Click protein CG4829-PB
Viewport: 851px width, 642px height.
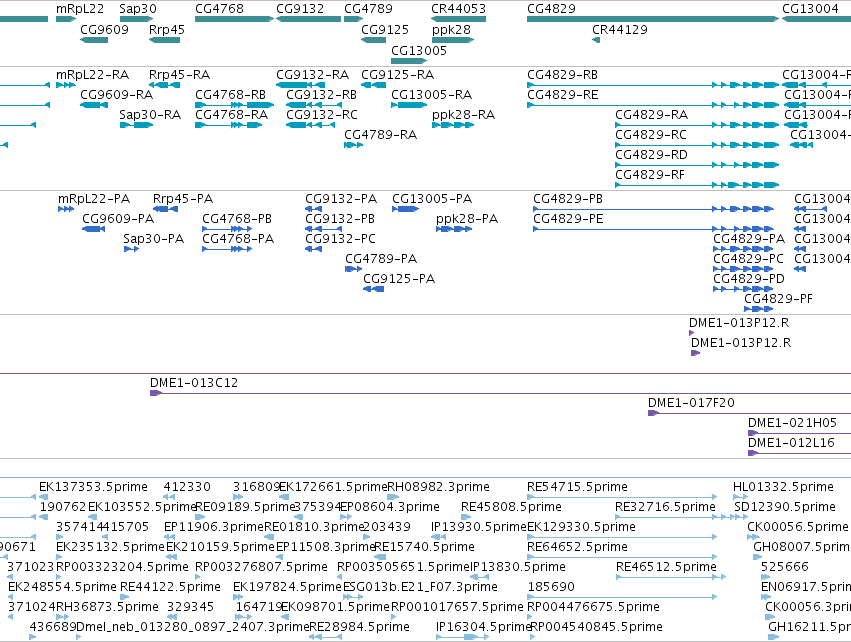click(x=653, y=209)
